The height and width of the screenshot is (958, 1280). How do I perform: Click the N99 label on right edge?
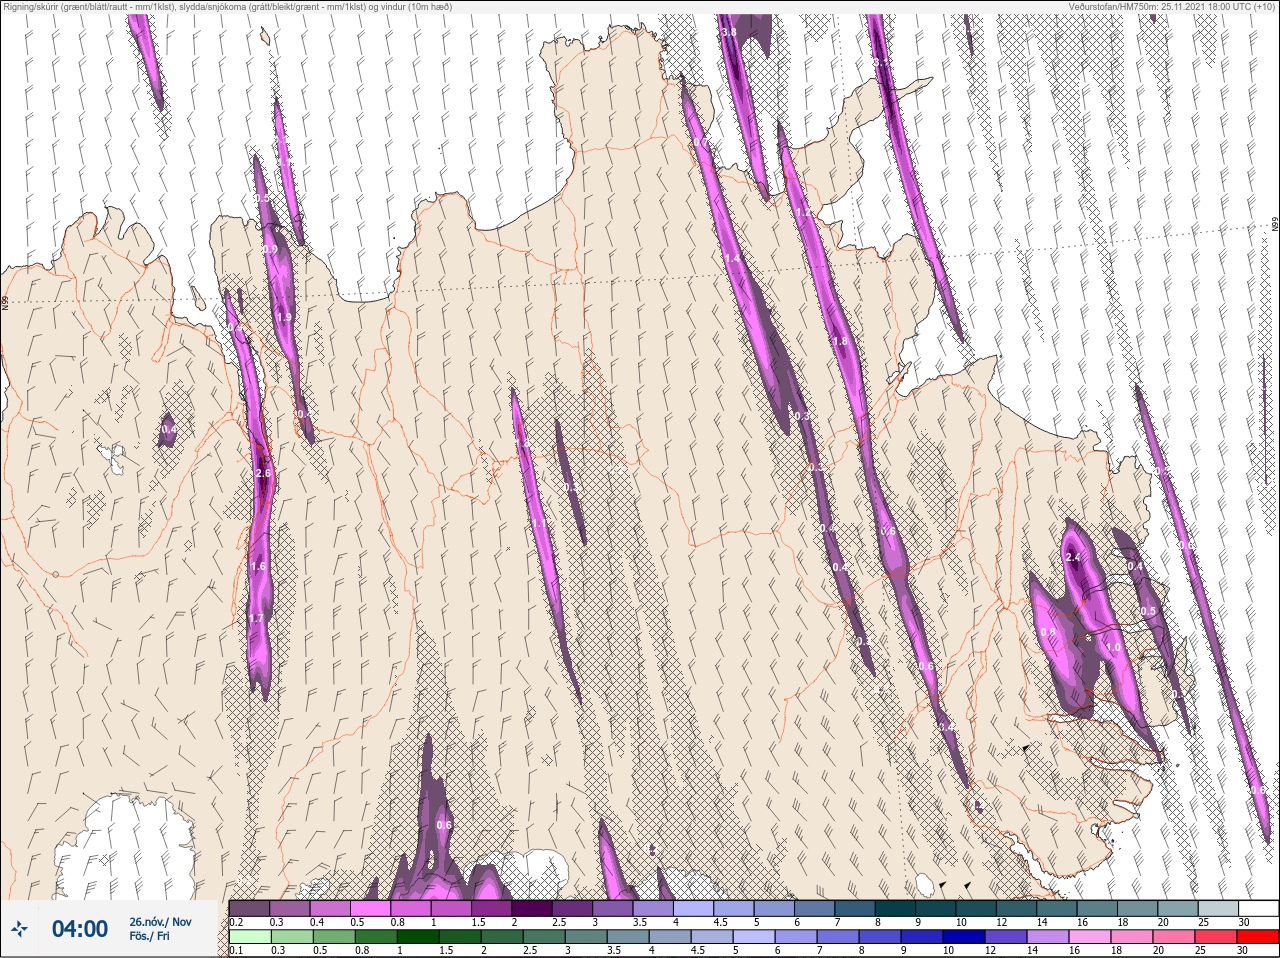coord(1275,226)
